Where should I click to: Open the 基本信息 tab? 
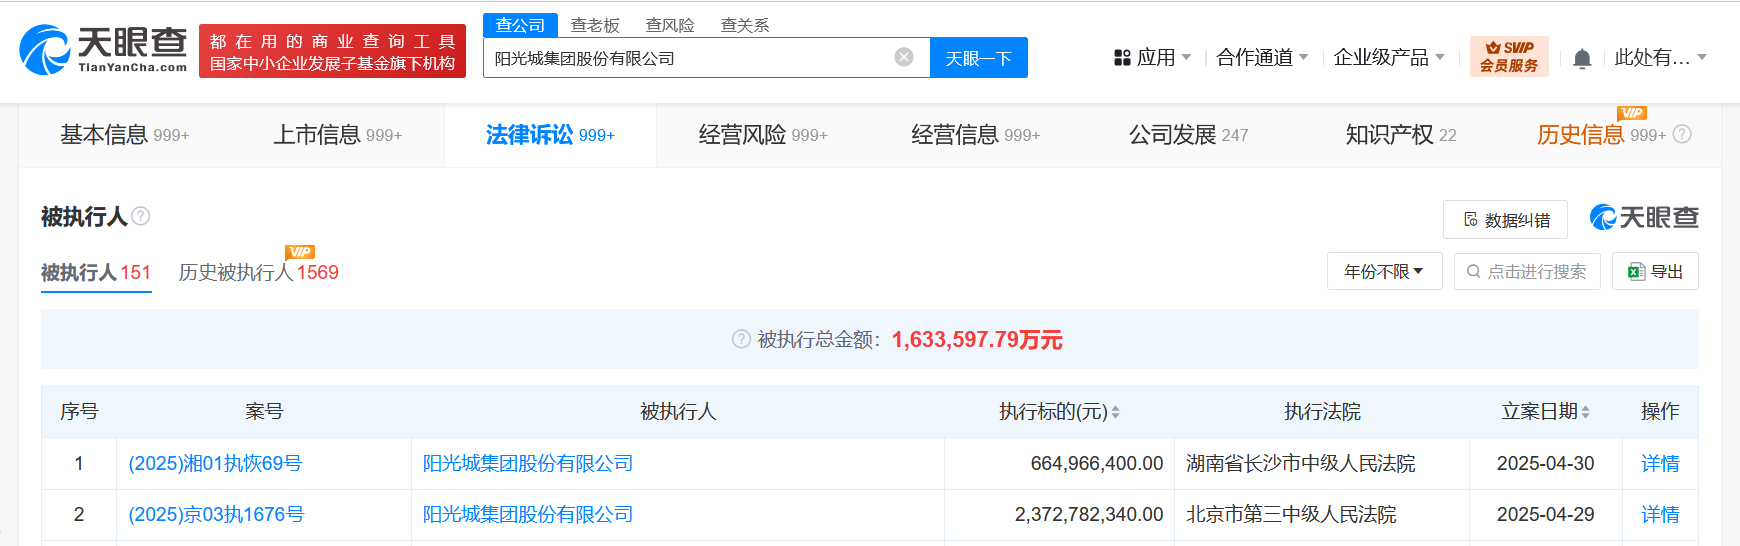[x=125, y=135]
